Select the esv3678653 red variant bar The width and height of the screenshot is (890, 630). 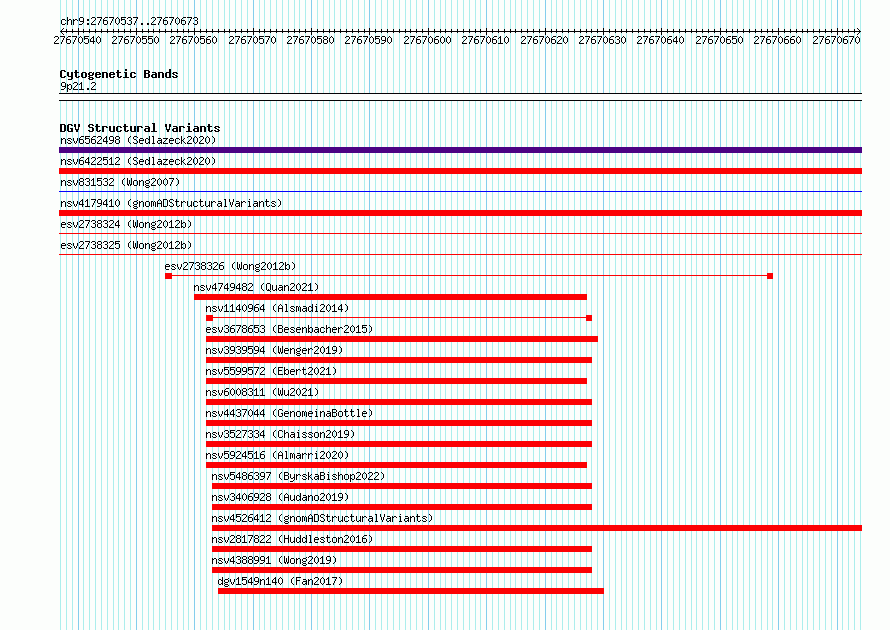click(402, 339)
